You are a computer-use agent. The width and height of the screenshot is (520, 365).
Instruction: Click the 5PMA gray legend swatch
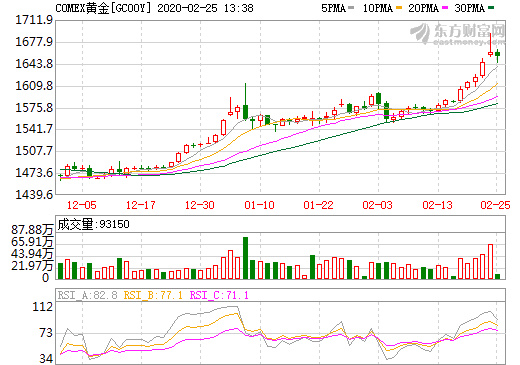351,7
